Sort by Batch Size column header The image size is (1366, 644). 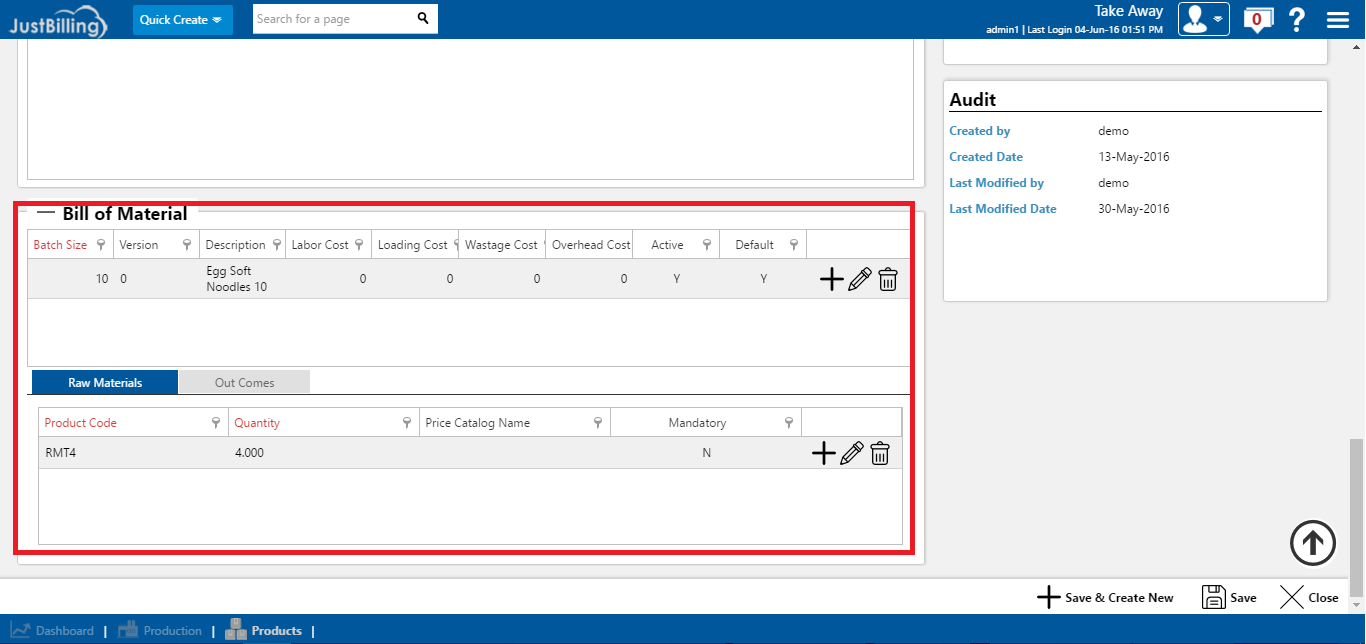(60, 245)
